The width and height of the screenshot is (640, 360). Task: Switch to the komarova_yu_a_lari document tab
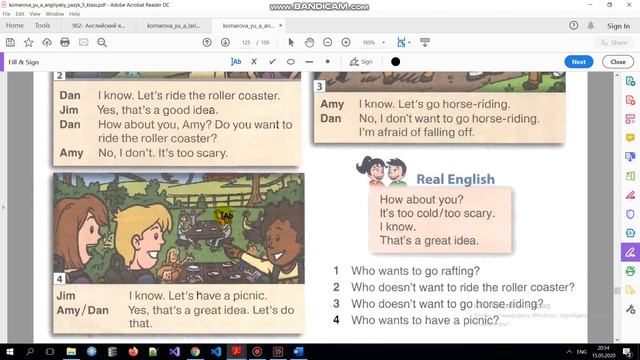tap(173, 26)
